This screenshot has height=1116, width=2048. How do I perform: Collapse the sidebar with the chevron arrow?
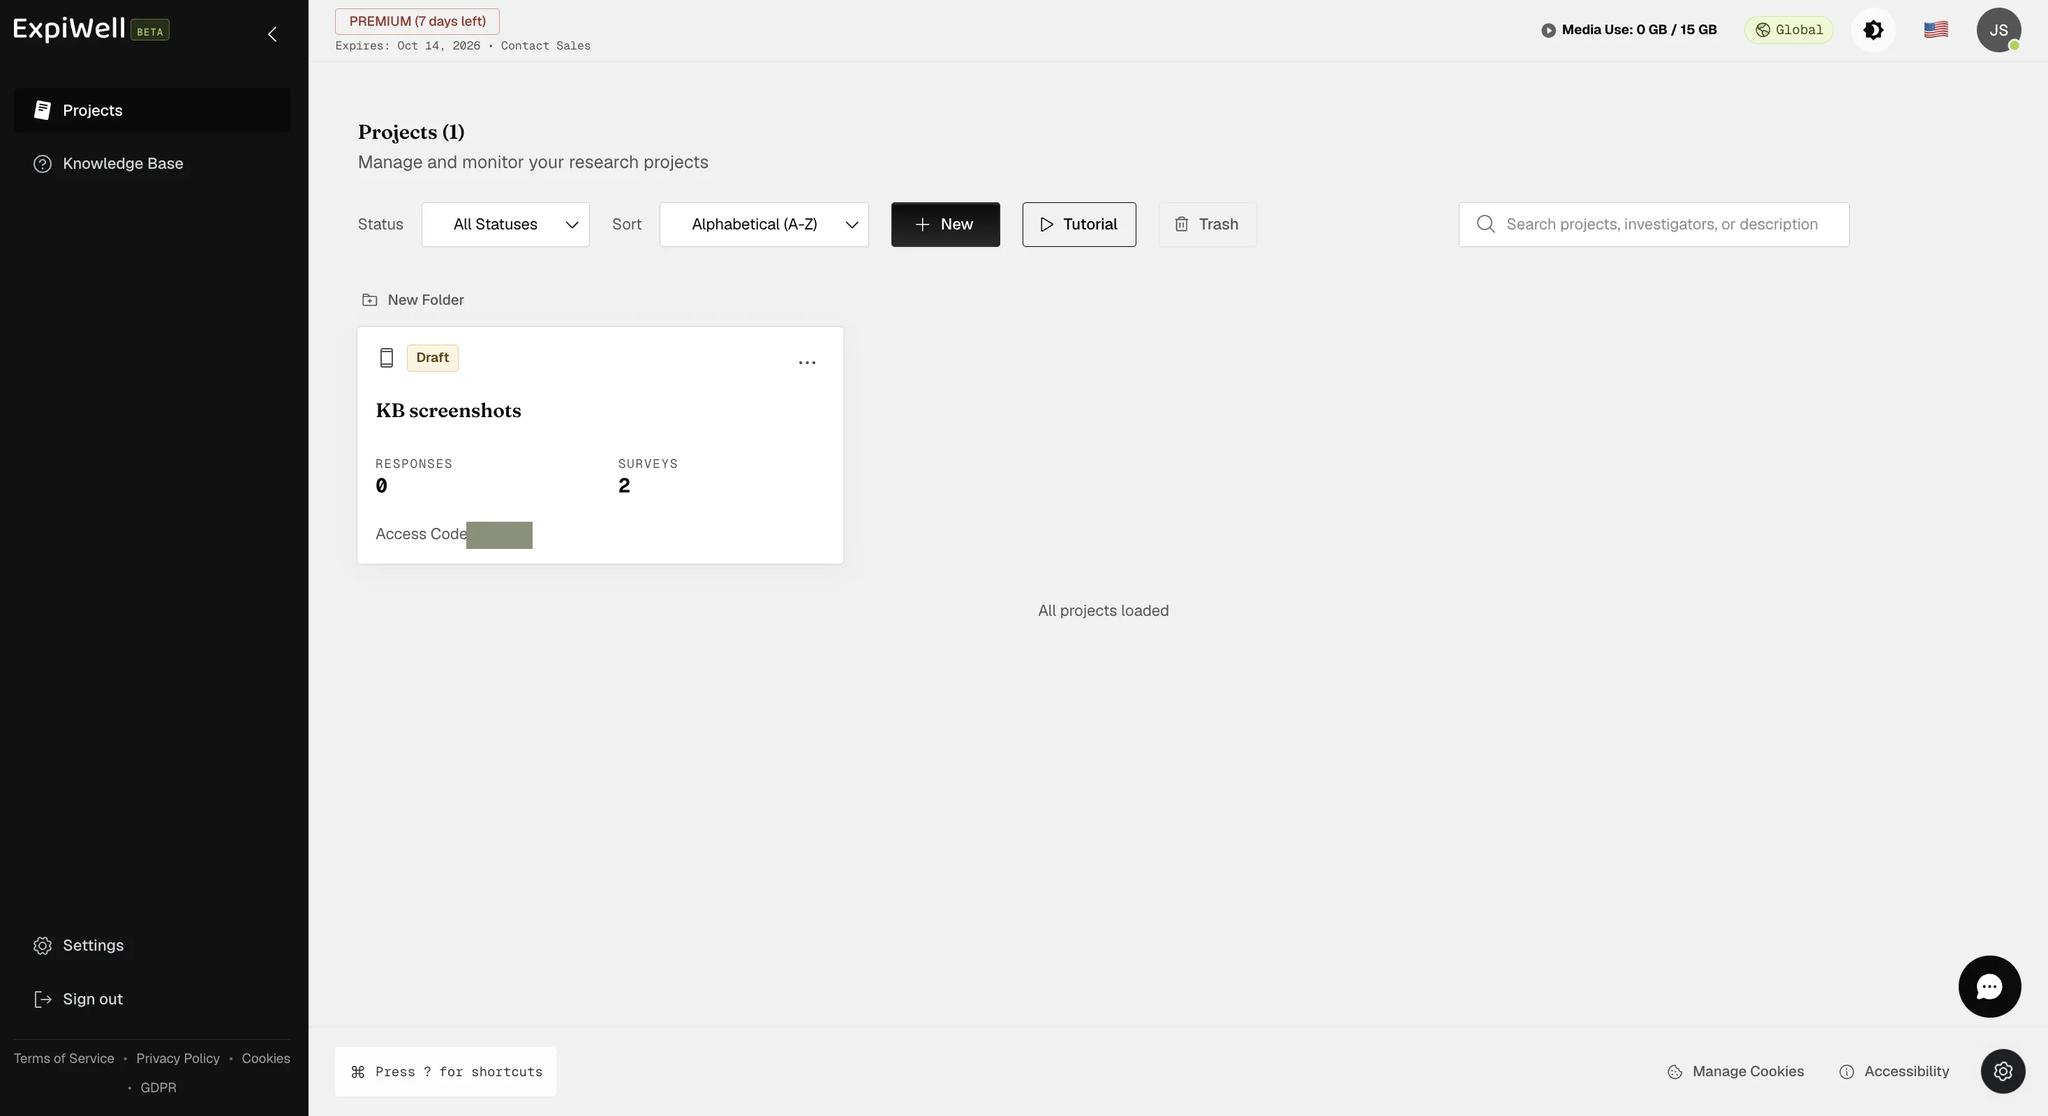click(272, 34)
